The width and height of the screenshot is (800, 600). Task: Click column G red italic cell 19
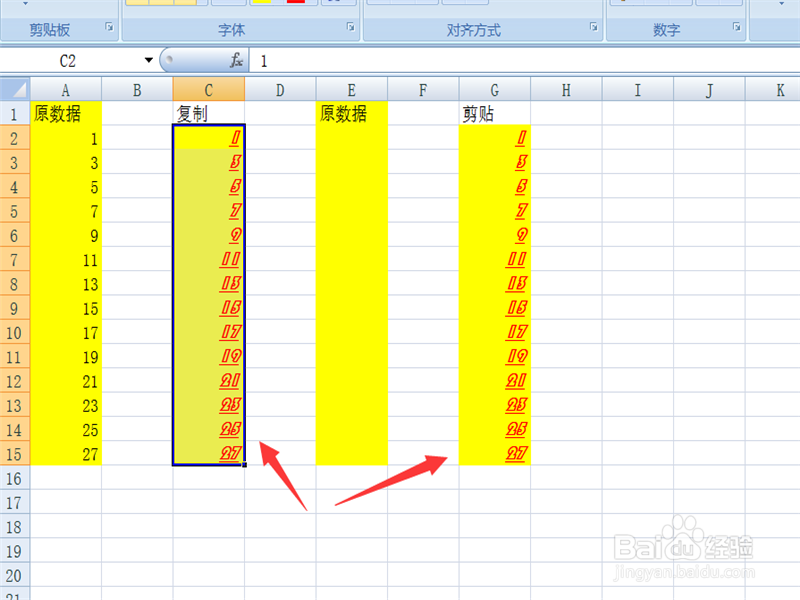[494, 357]
